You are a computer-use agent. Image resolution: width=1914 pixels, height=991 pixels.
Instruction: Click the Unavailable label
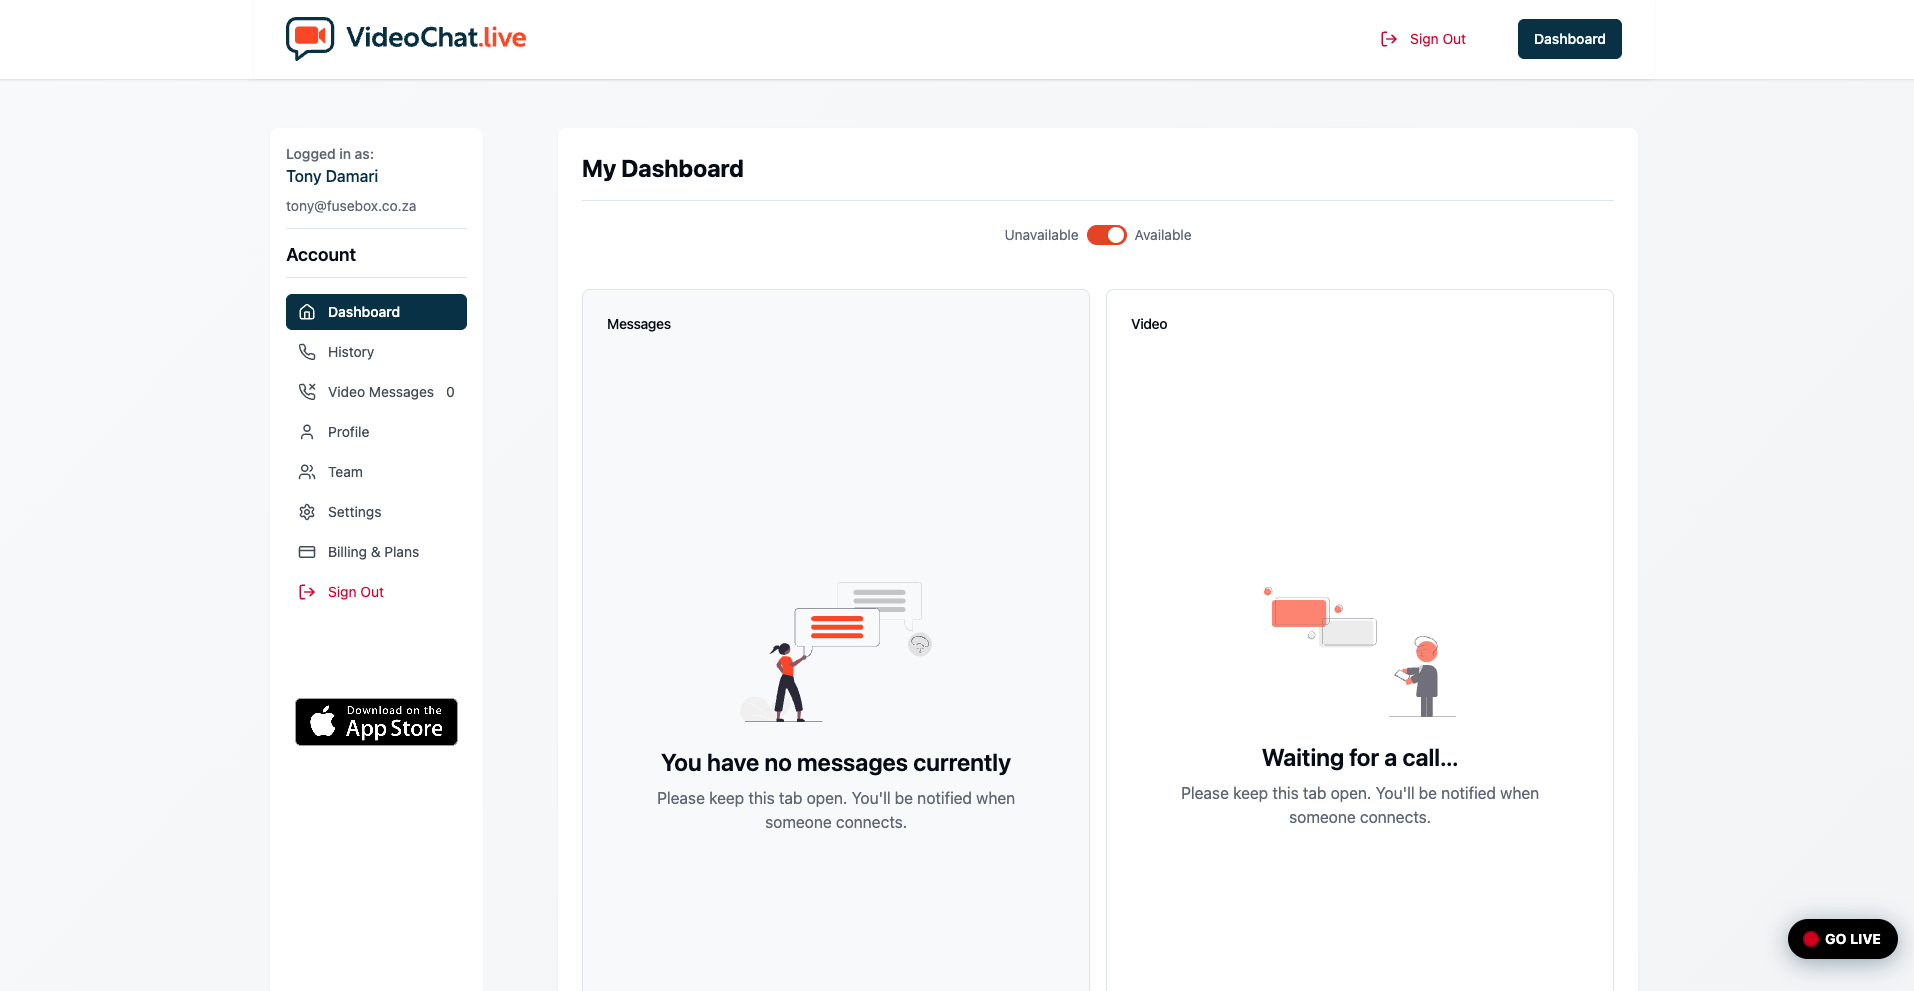point(1041,235)
